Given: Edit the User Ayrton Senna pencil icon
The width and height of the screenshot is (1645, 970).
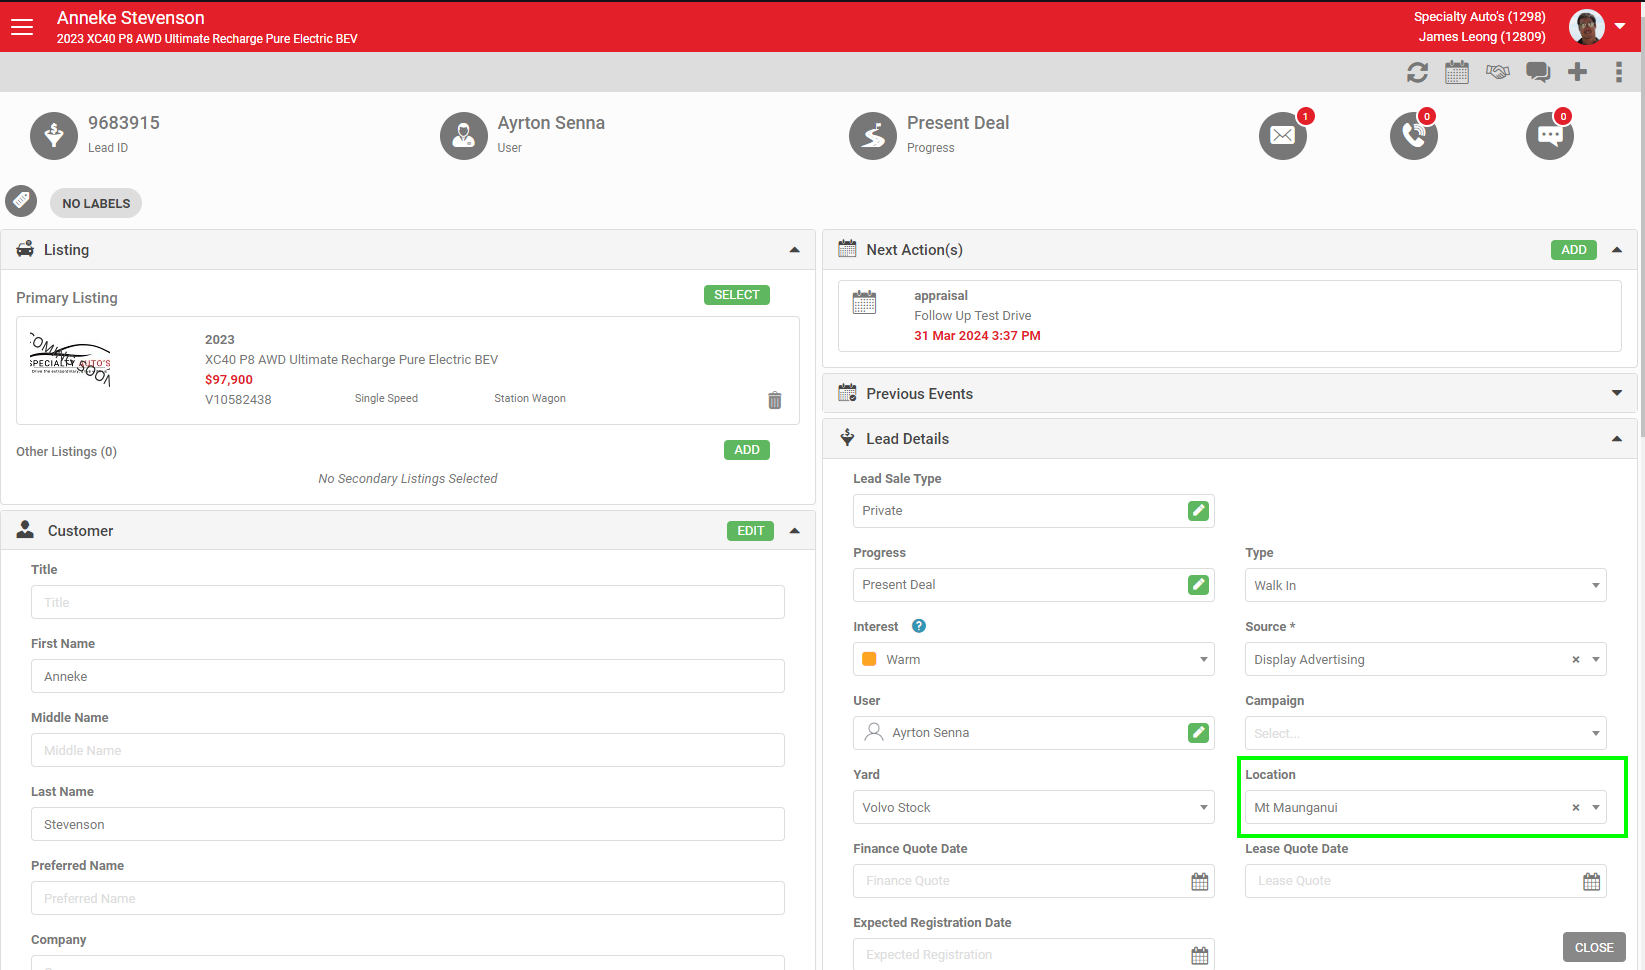Looking at the screenshot, I should click(x=1198, y=733).
